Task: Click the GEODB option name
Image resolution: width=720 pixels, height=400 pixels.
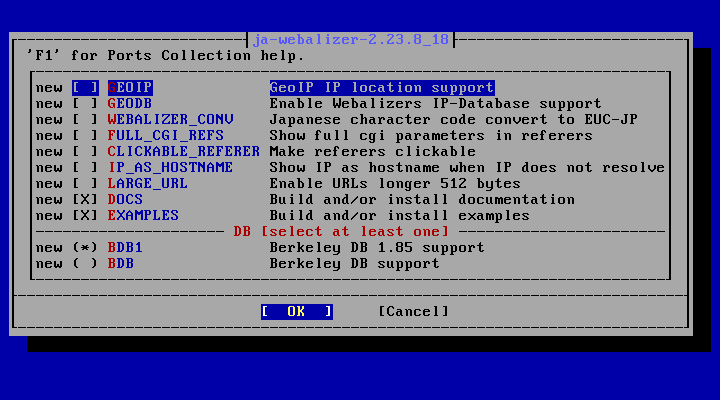Action: [130, 103]
